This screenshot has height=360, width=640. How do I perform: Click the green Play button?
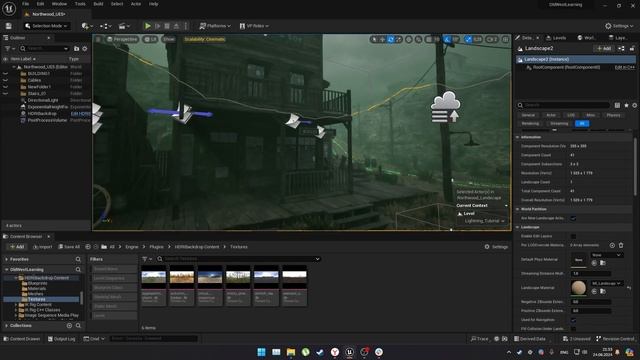click(148, 26)
